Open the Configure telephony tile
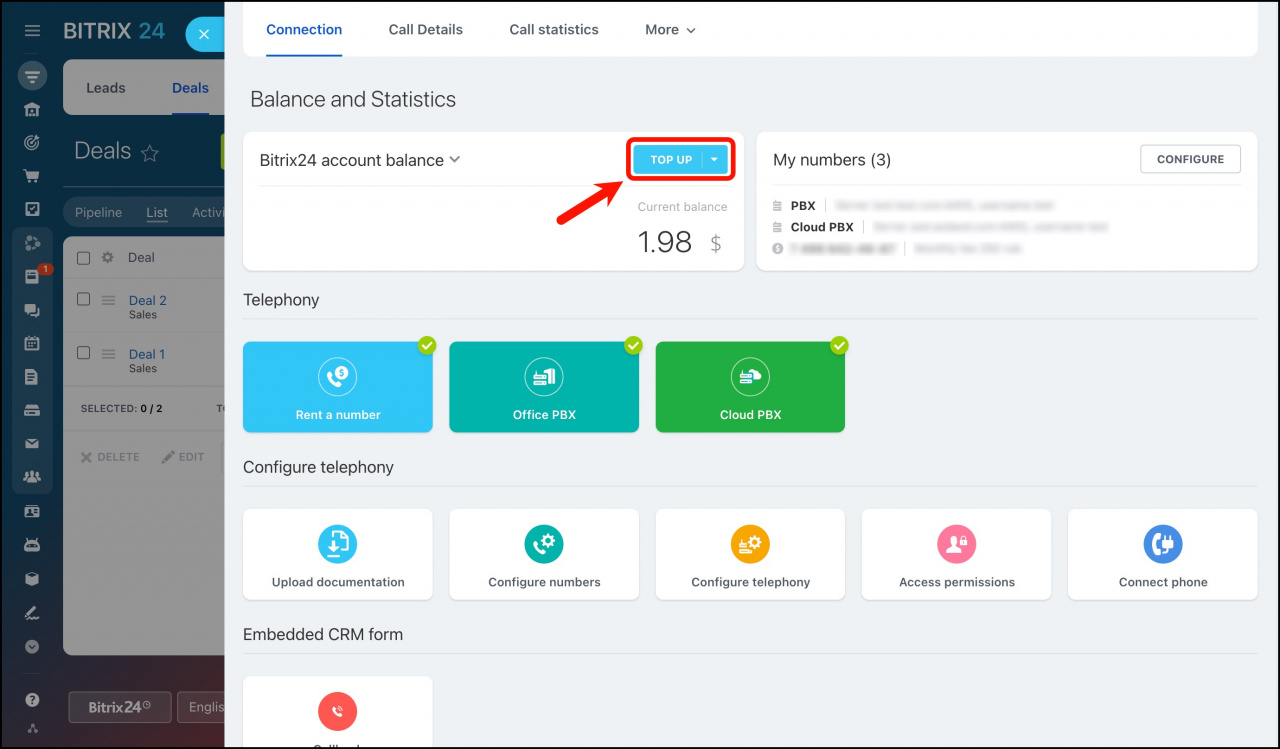The width and height of the screenshot is (1280, 749). (750, 554)
